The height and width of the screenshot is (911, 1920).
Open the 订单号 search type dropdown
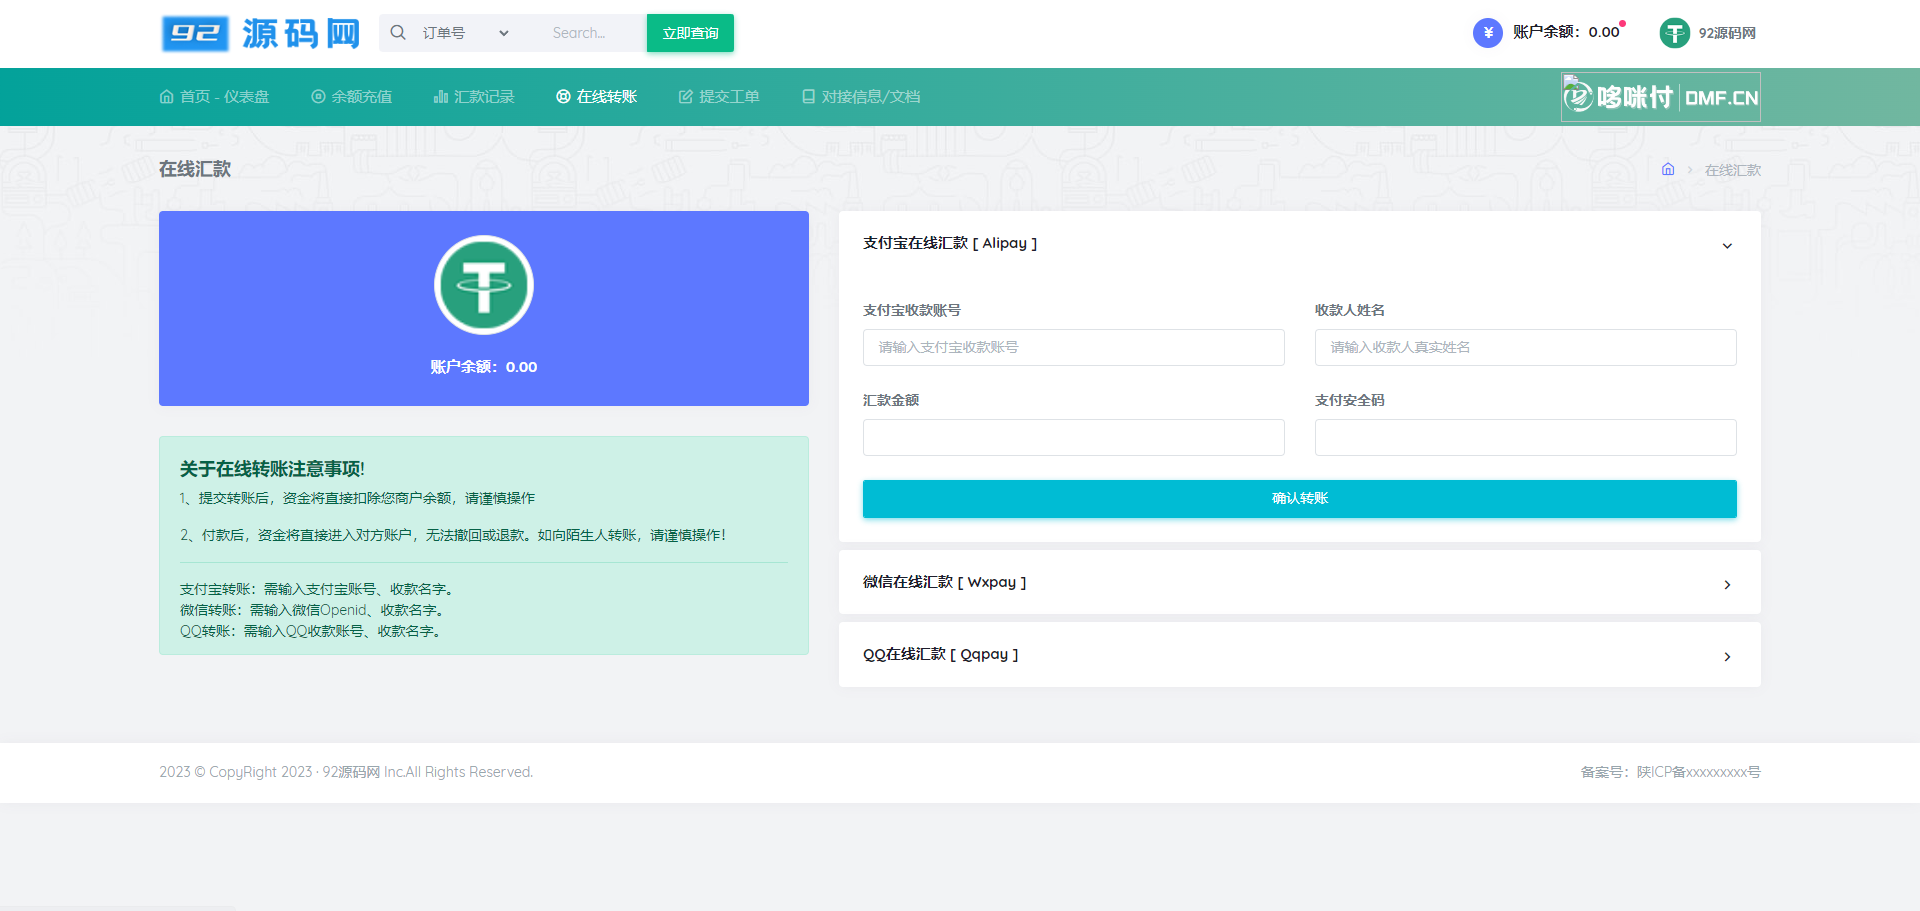tap(465, 33)
